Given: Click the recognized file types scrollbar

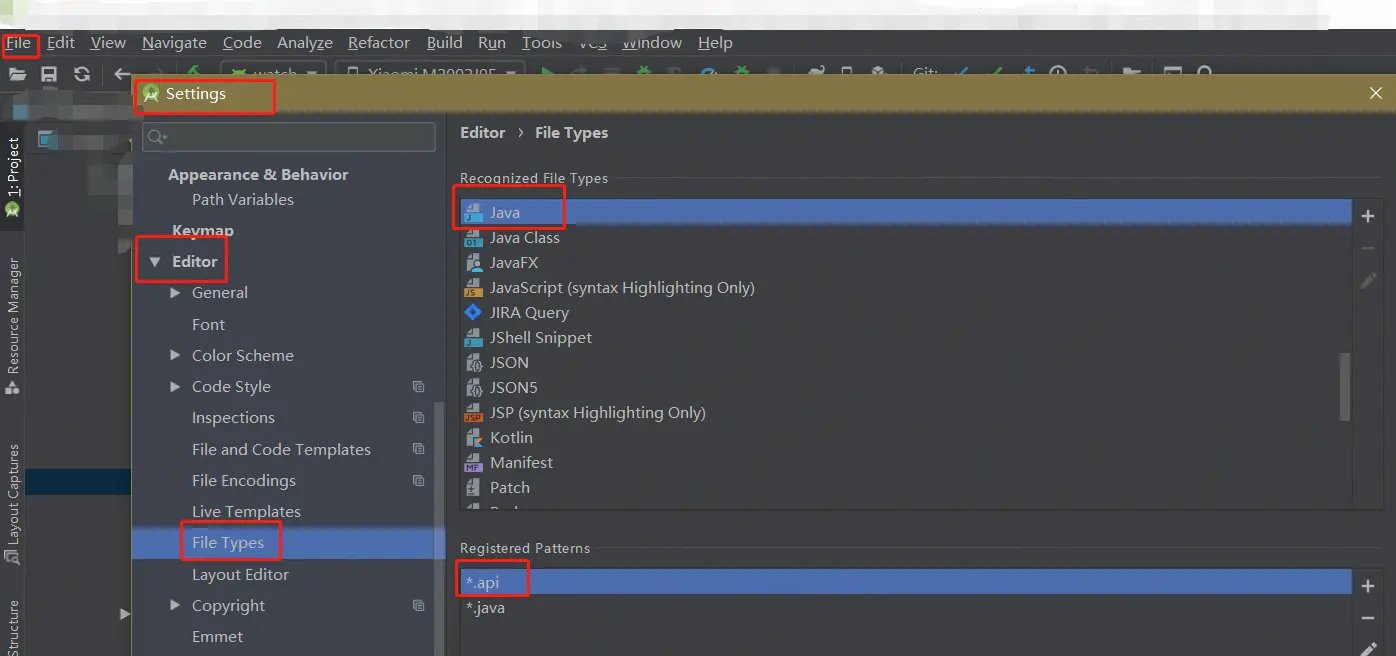Looking at the screenshot, I should (1345, 387).
